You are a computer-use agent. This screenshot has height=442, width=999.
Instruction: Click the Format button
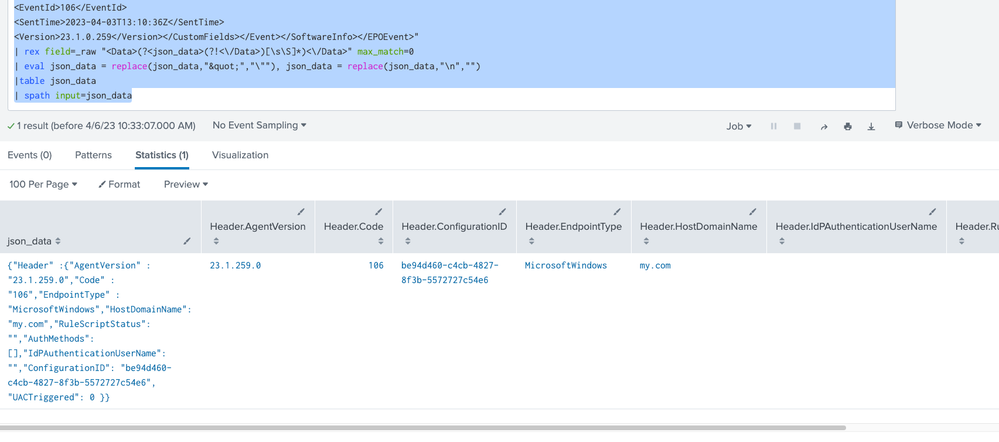[x=119, y=184]
